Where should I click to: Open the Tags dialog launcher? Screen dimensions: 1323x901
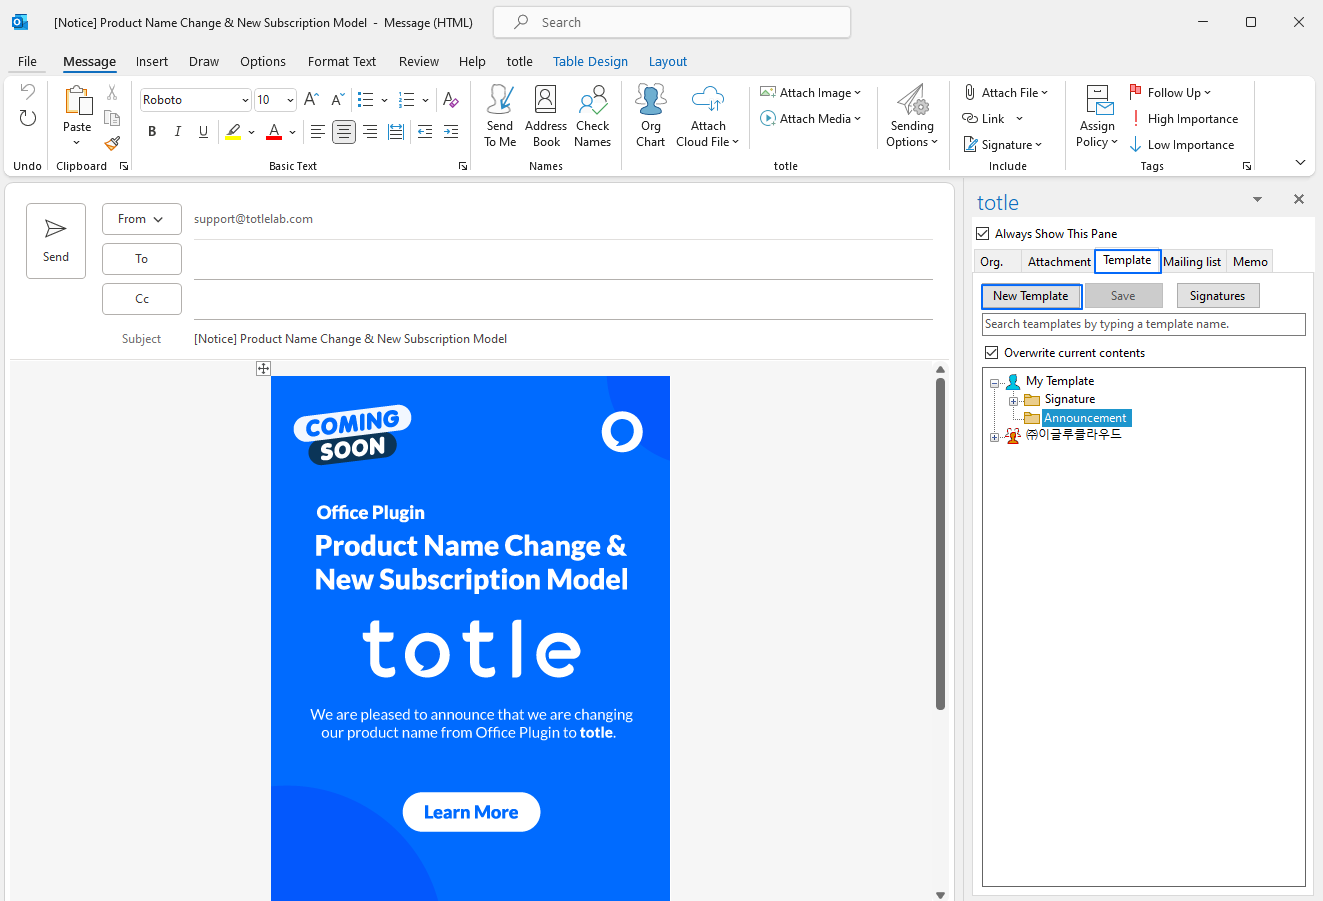pyautogui.click(x=1247, y=166)
